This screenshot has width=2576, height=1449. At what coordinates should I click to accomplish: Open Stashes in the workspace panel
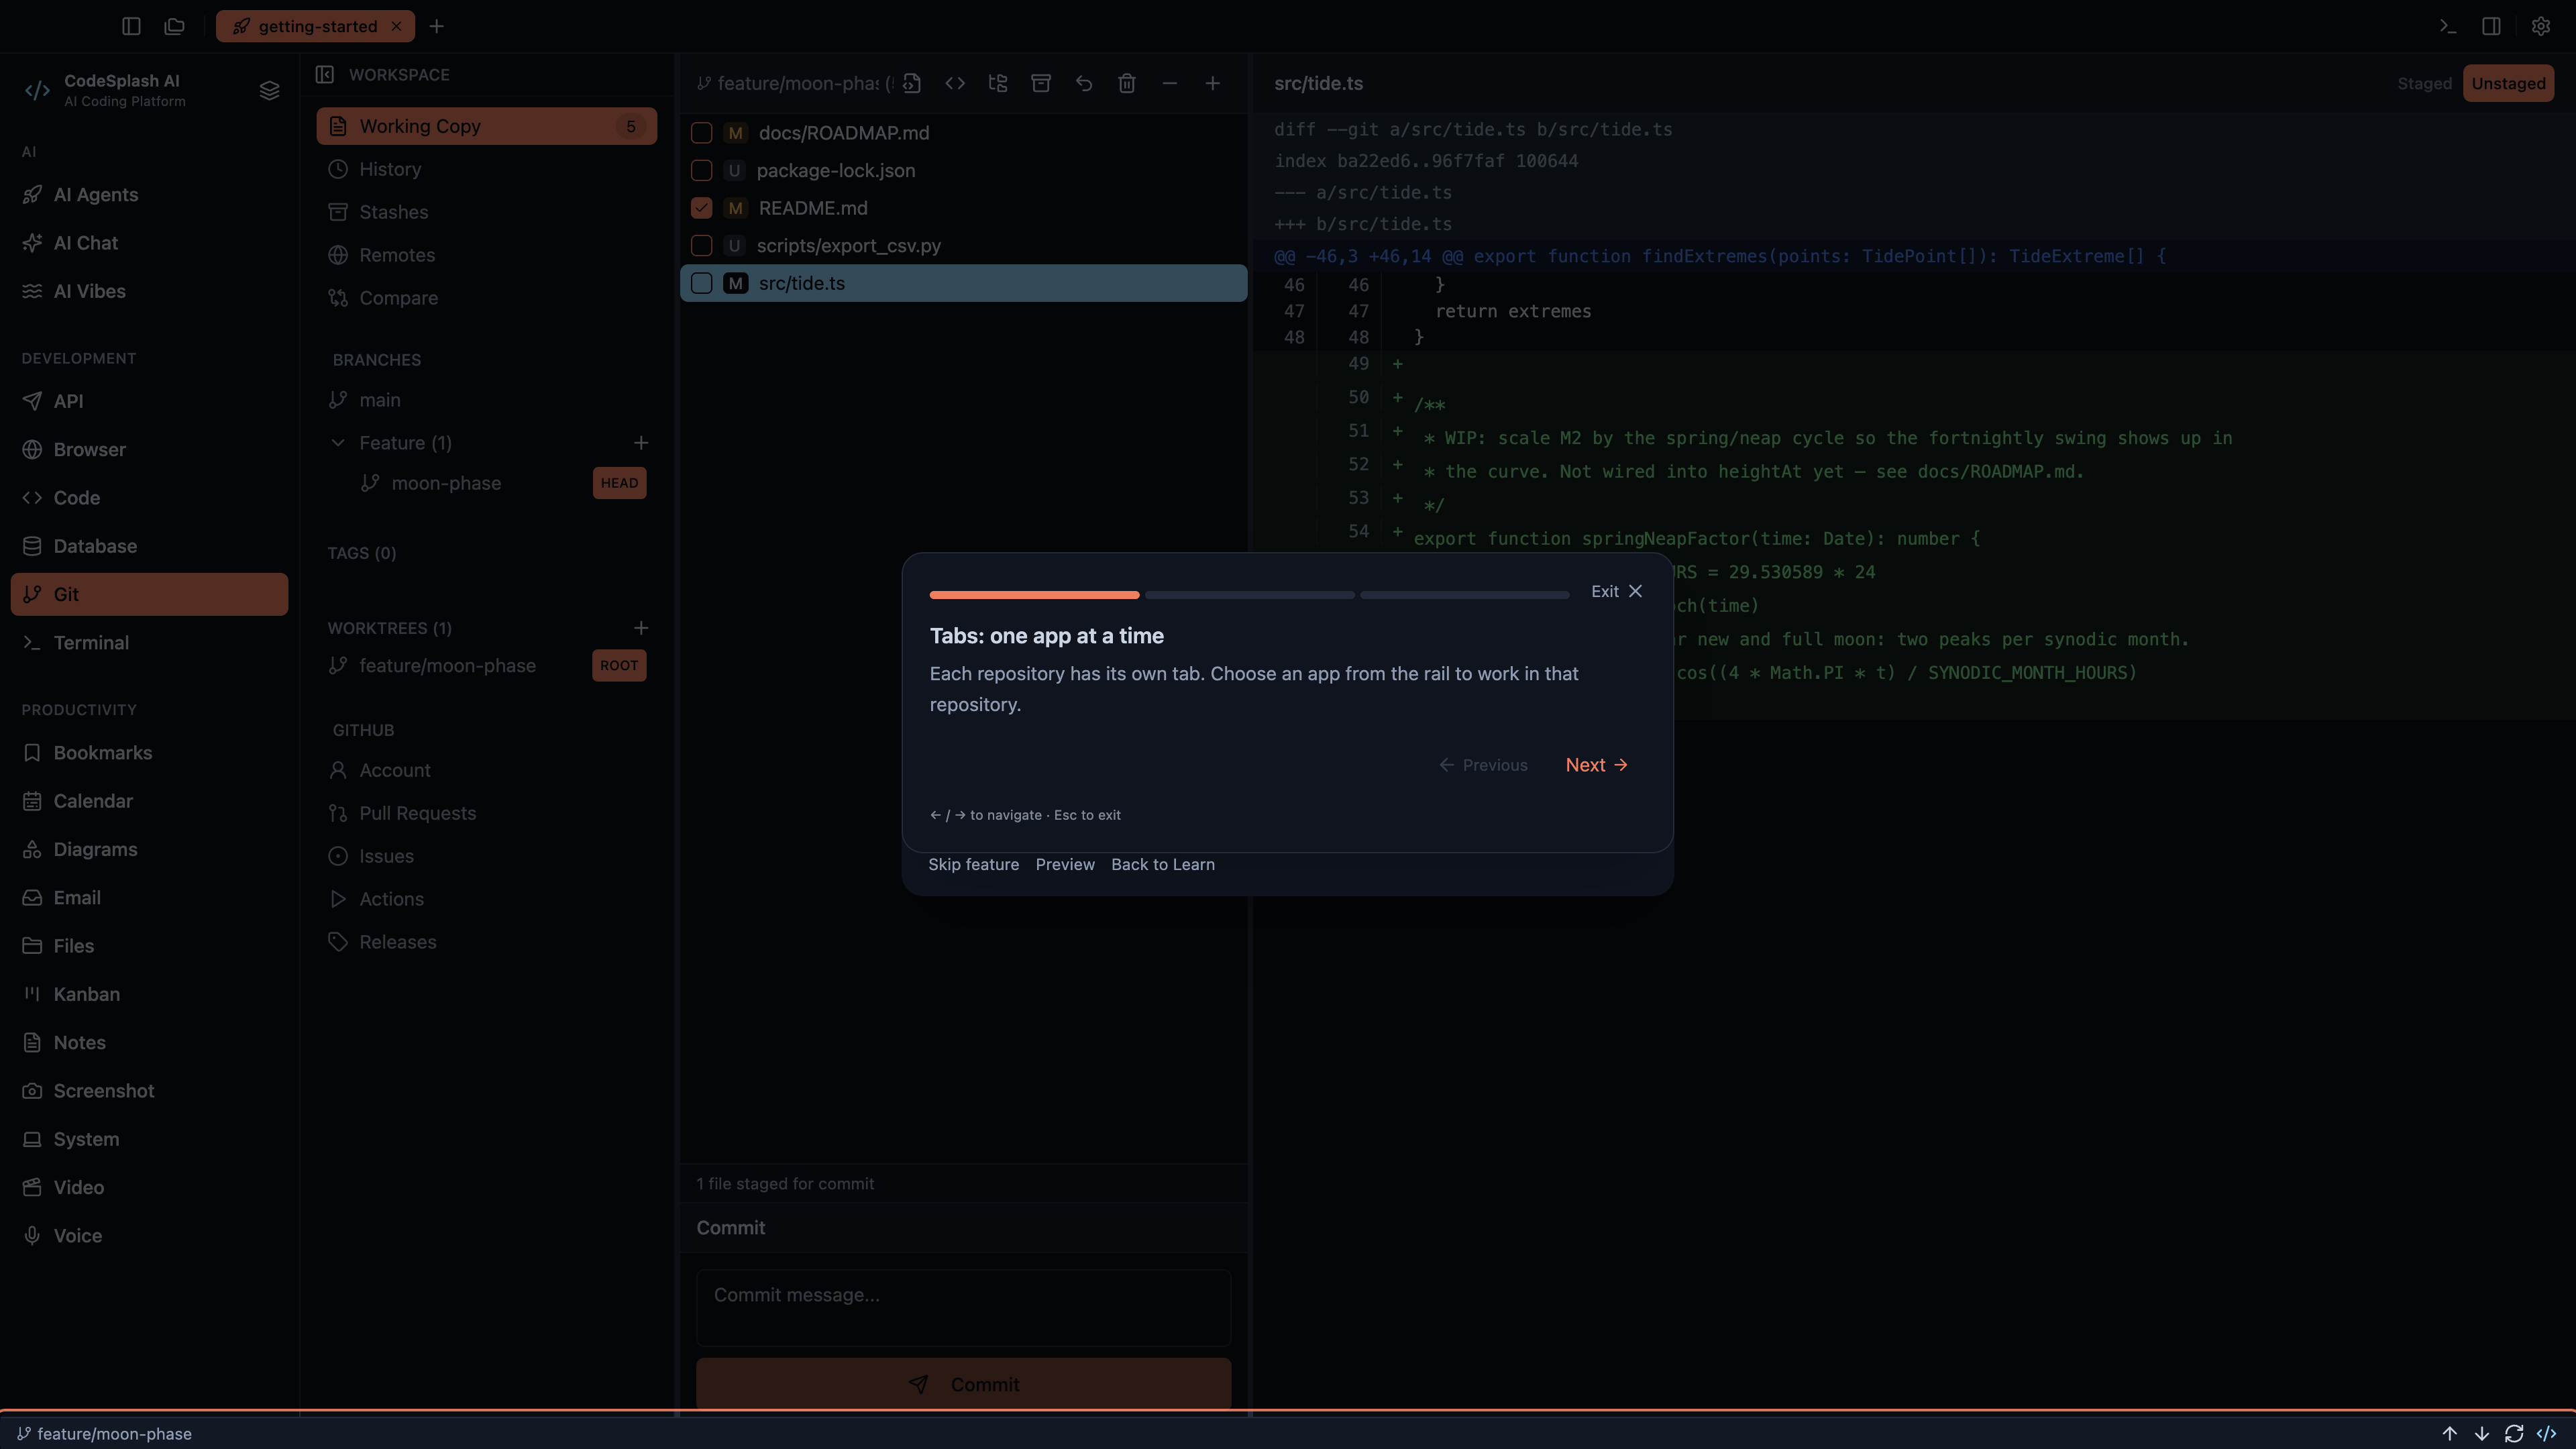point(487,212)
